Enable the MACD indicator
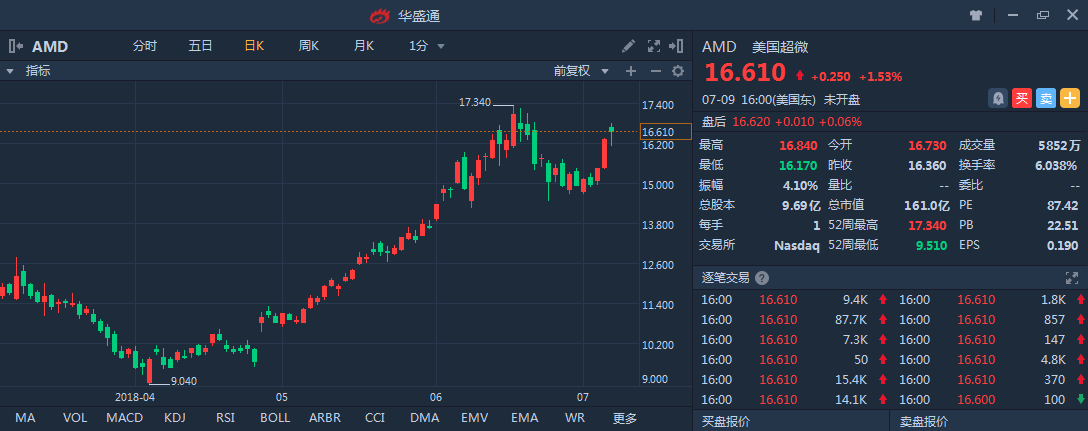Viewport: 1088px width, 431px height. pyautogui.click(x=125, y=418)
